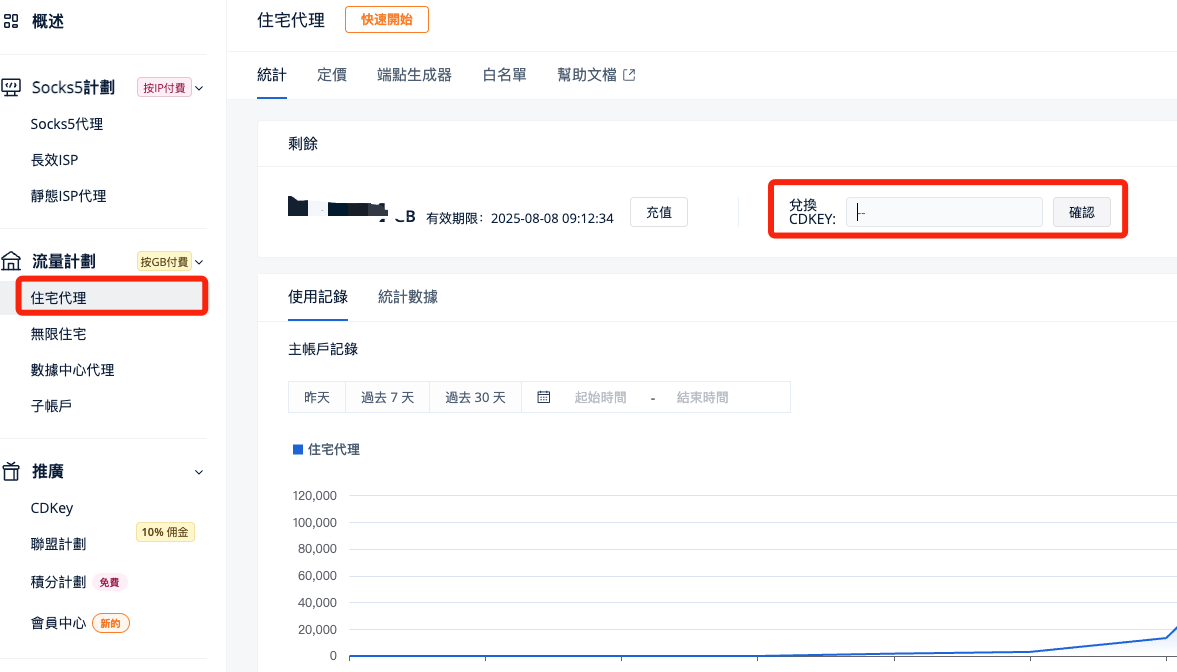This screenshot has height=672, width=1177.
Task: Click the 起始時間 date field
Action: [600, 397]
